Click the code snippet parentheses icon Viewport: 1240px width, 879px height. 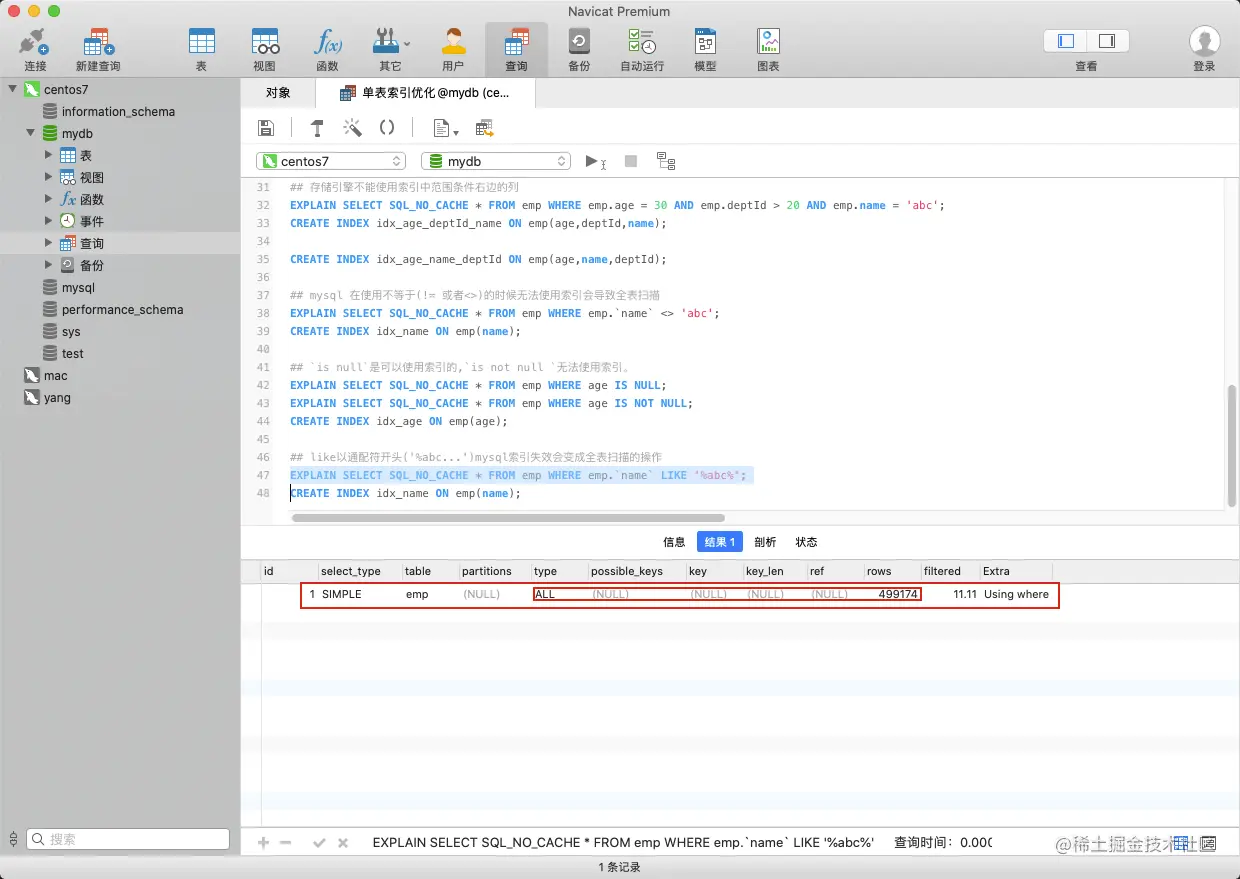click(x=387, y=128)
